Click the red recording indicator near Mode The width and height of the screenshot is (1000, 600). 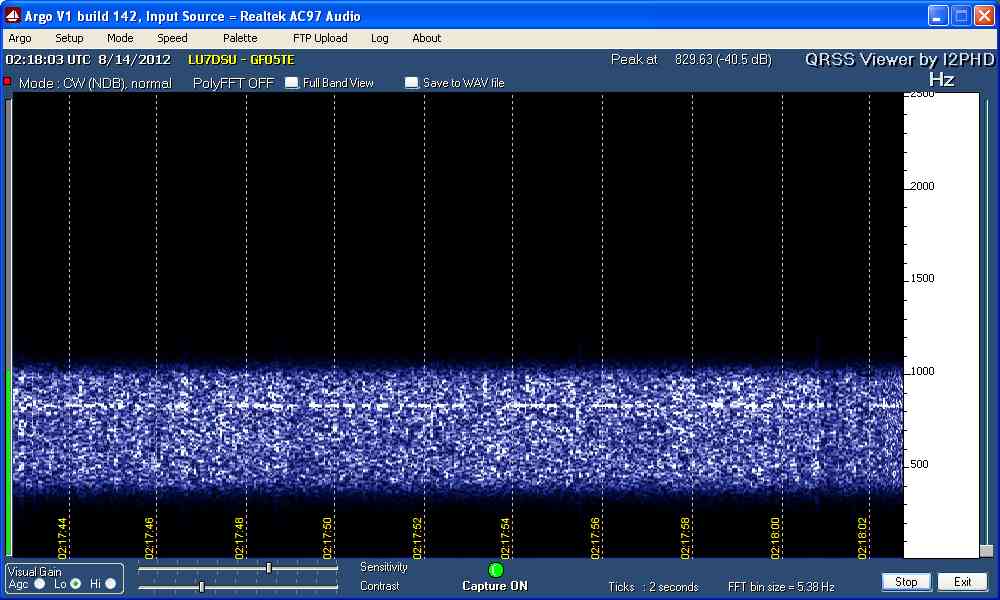(x=8, y=82)
